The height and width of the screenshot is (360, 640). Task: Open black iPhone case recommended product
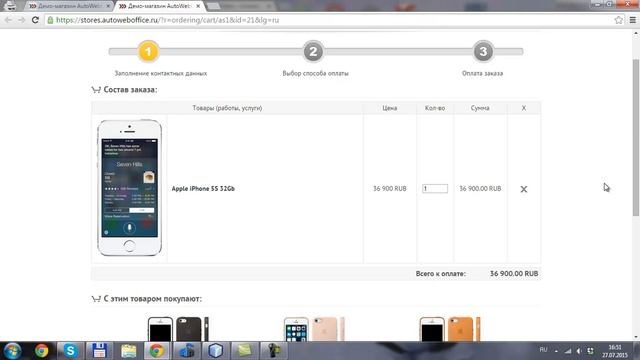[178, 329]
